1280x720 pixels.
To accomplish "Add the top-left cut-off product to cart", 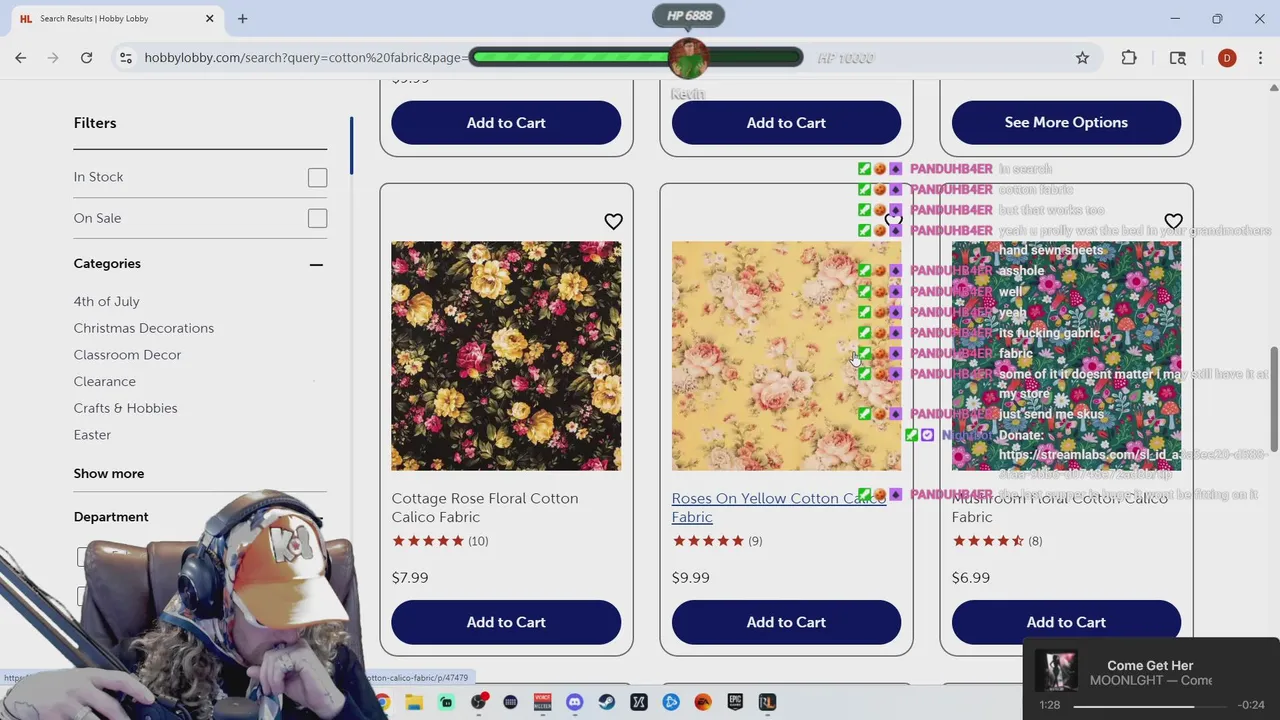I will point(506,122).
